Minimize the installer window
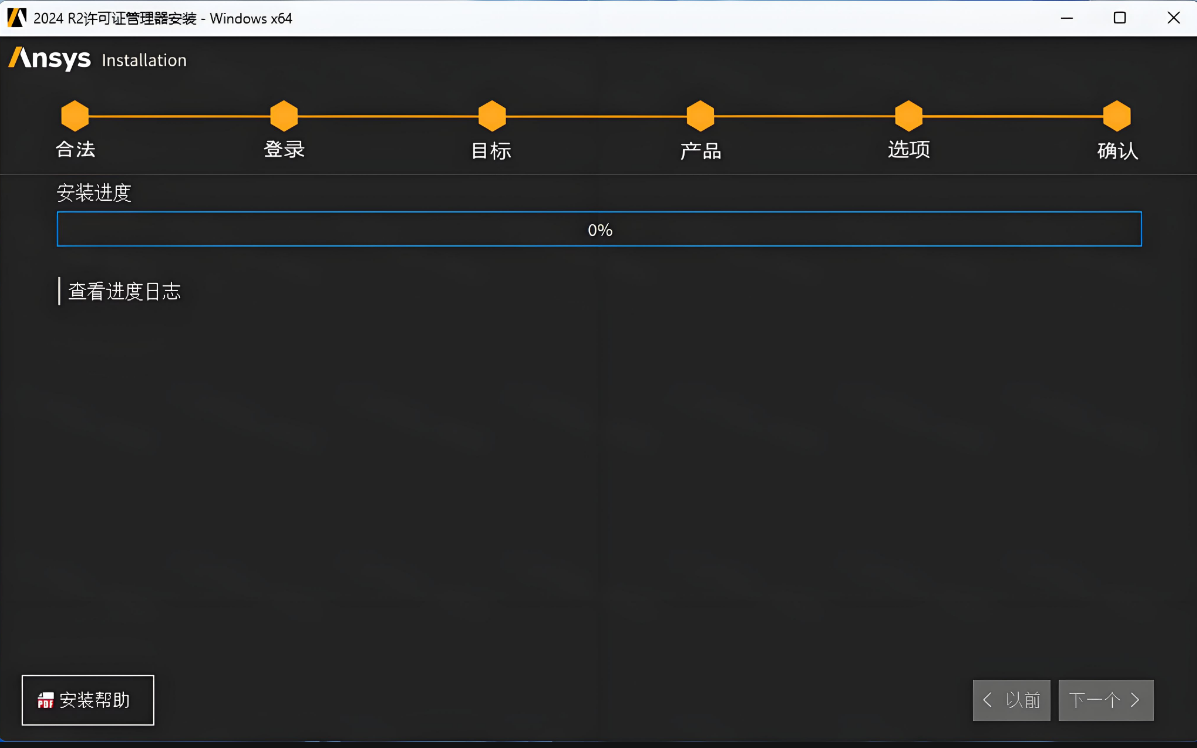This screenshot has height=748, width=1197. coord(1067,18)
